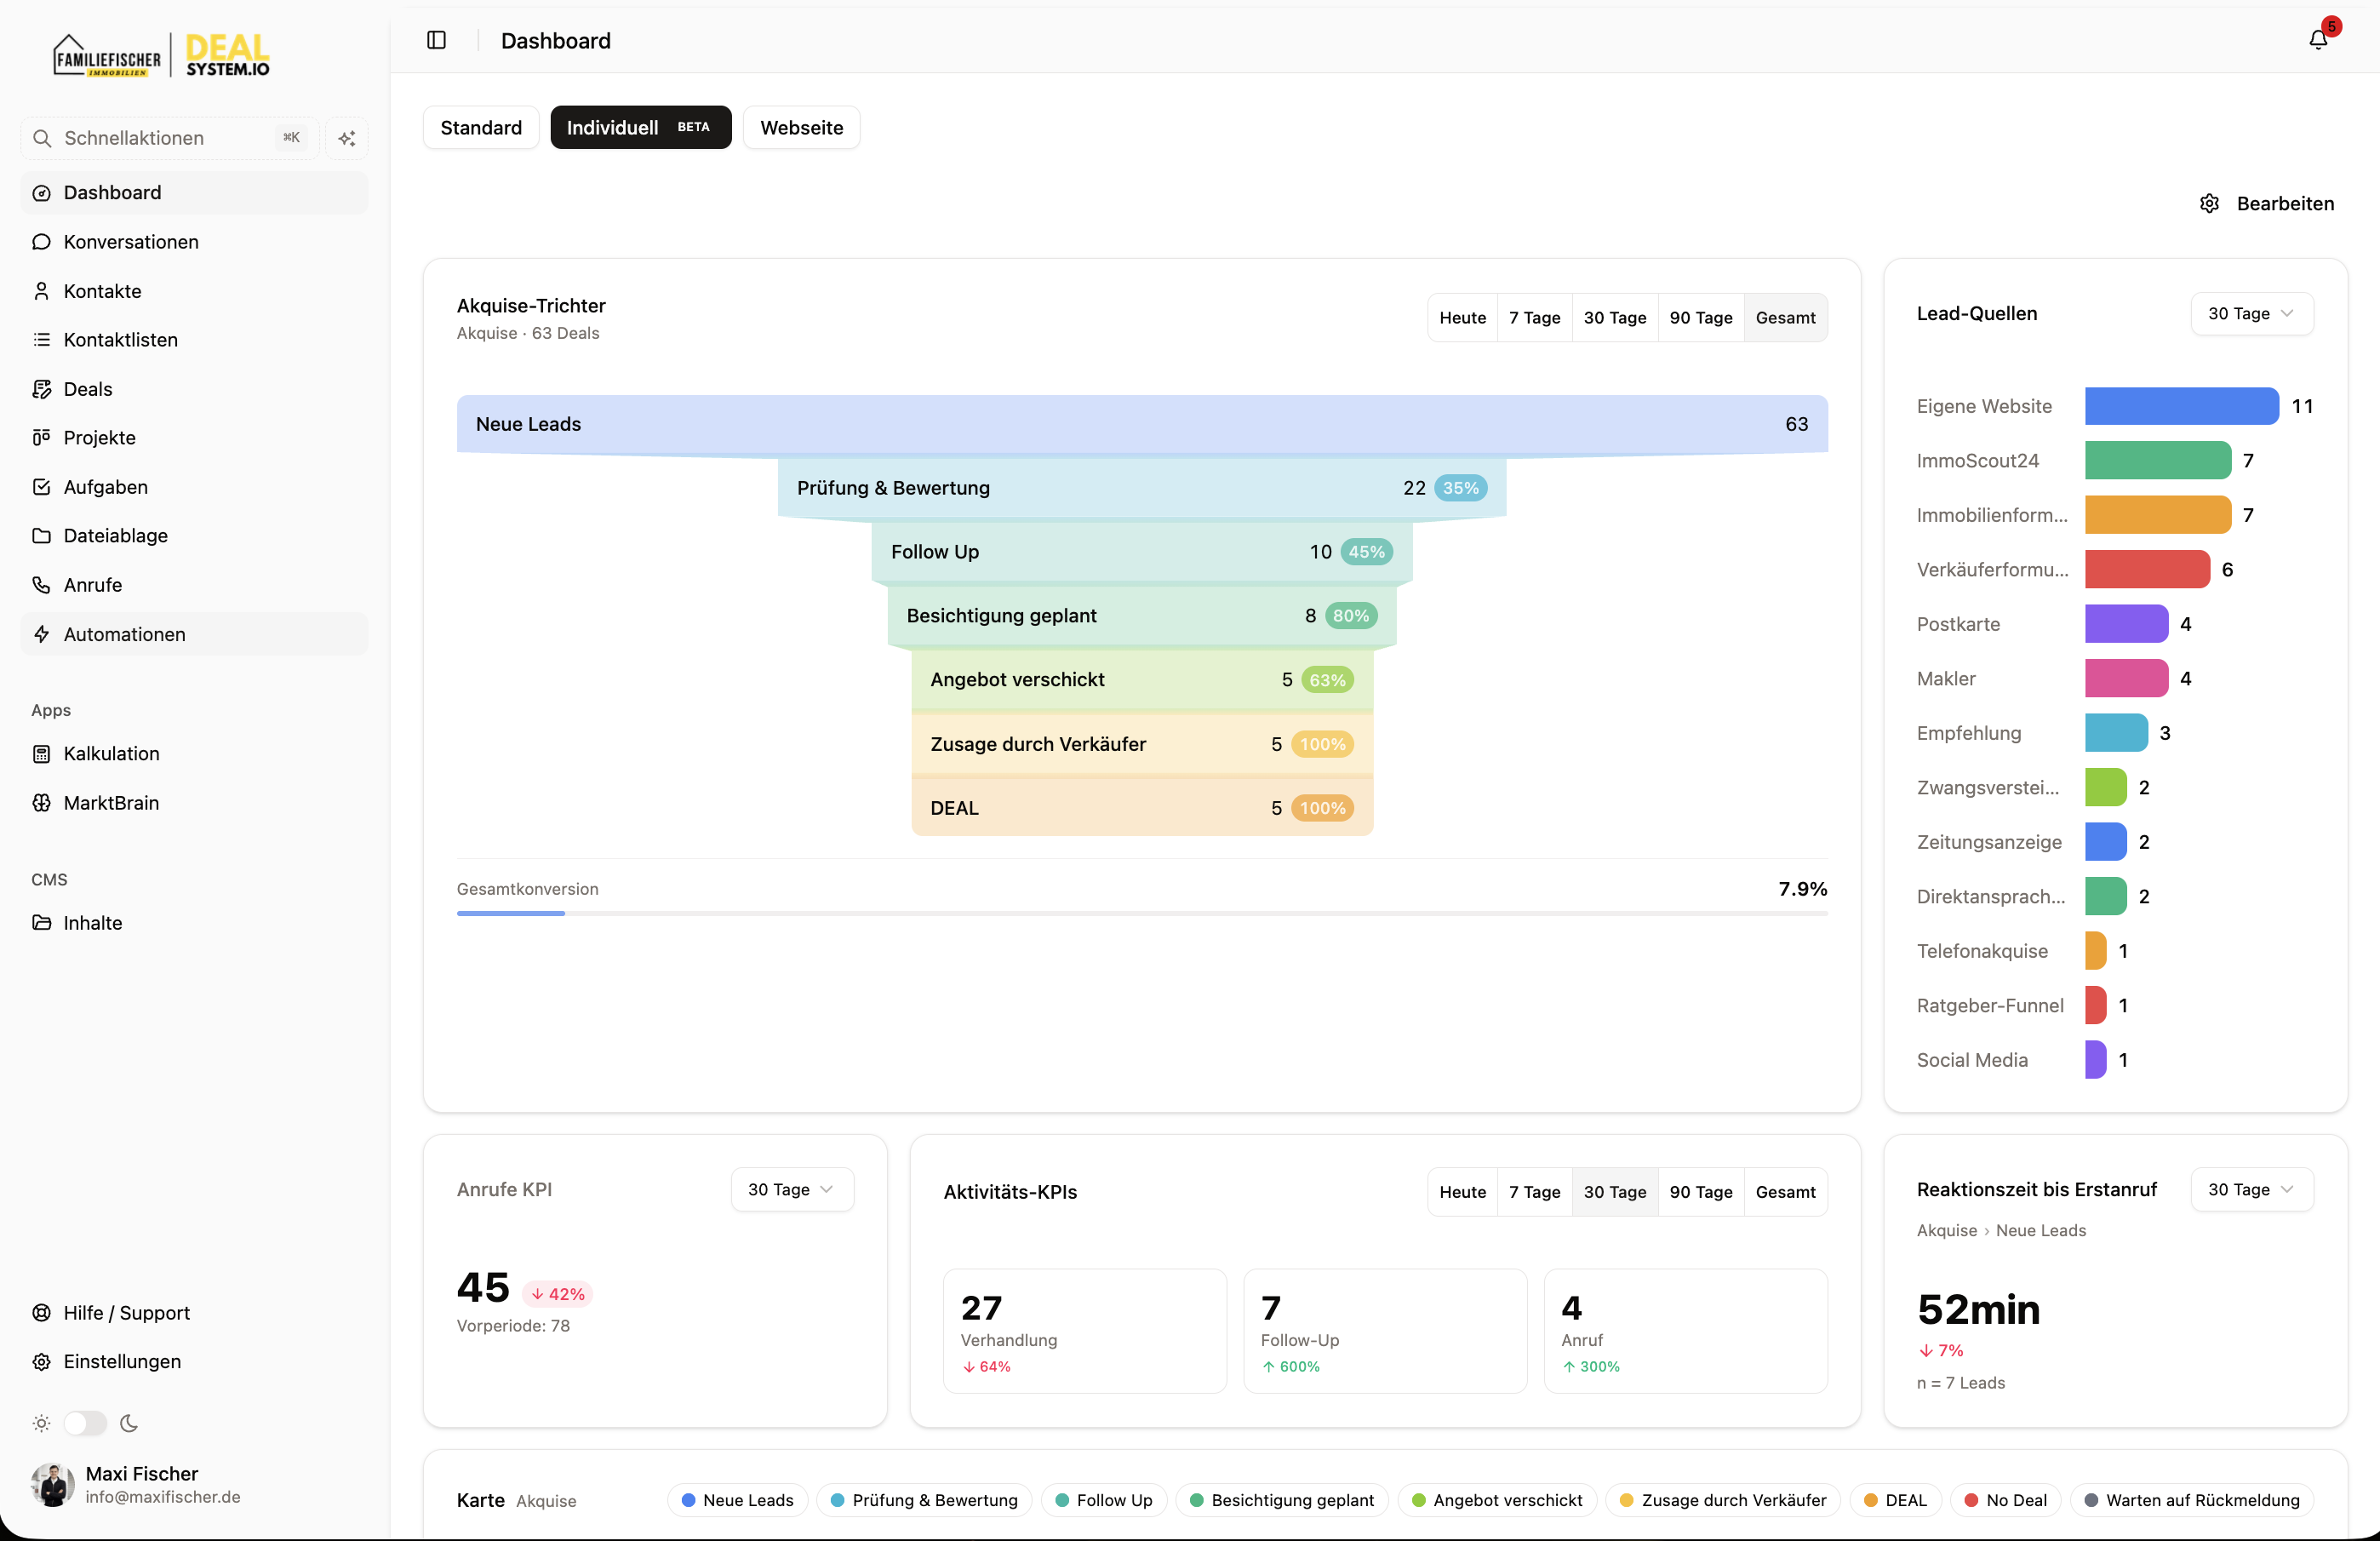The image size is (2380, 1541).
Task: Toggle Besichtigung geplant legend filter
Action: [1282, 1500]
